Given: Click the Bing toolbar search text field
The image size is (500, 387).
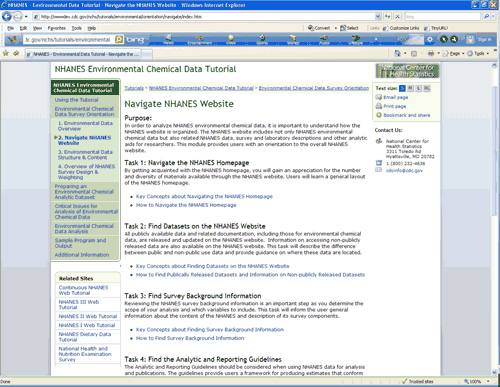Looking at the screenshot, I should pyautogui.click(x=69, y=40).
